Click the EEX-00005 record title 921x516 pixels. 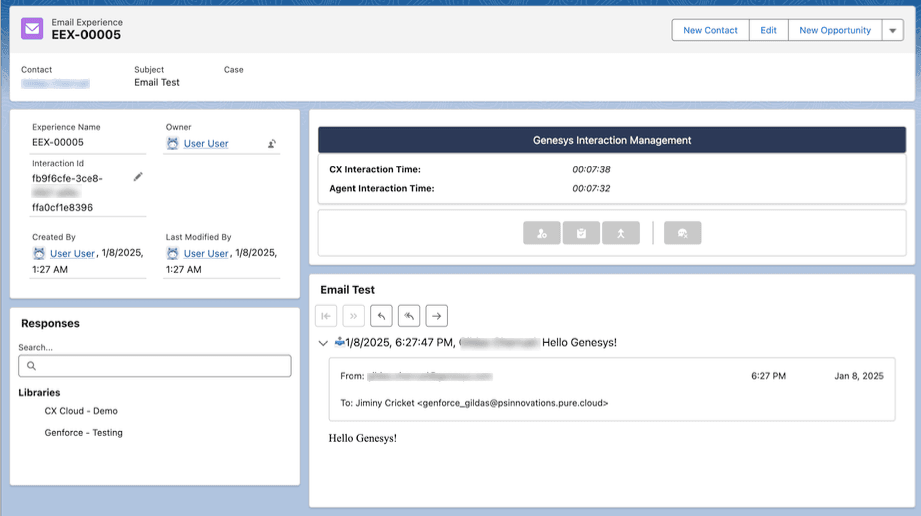pos(86,35)
